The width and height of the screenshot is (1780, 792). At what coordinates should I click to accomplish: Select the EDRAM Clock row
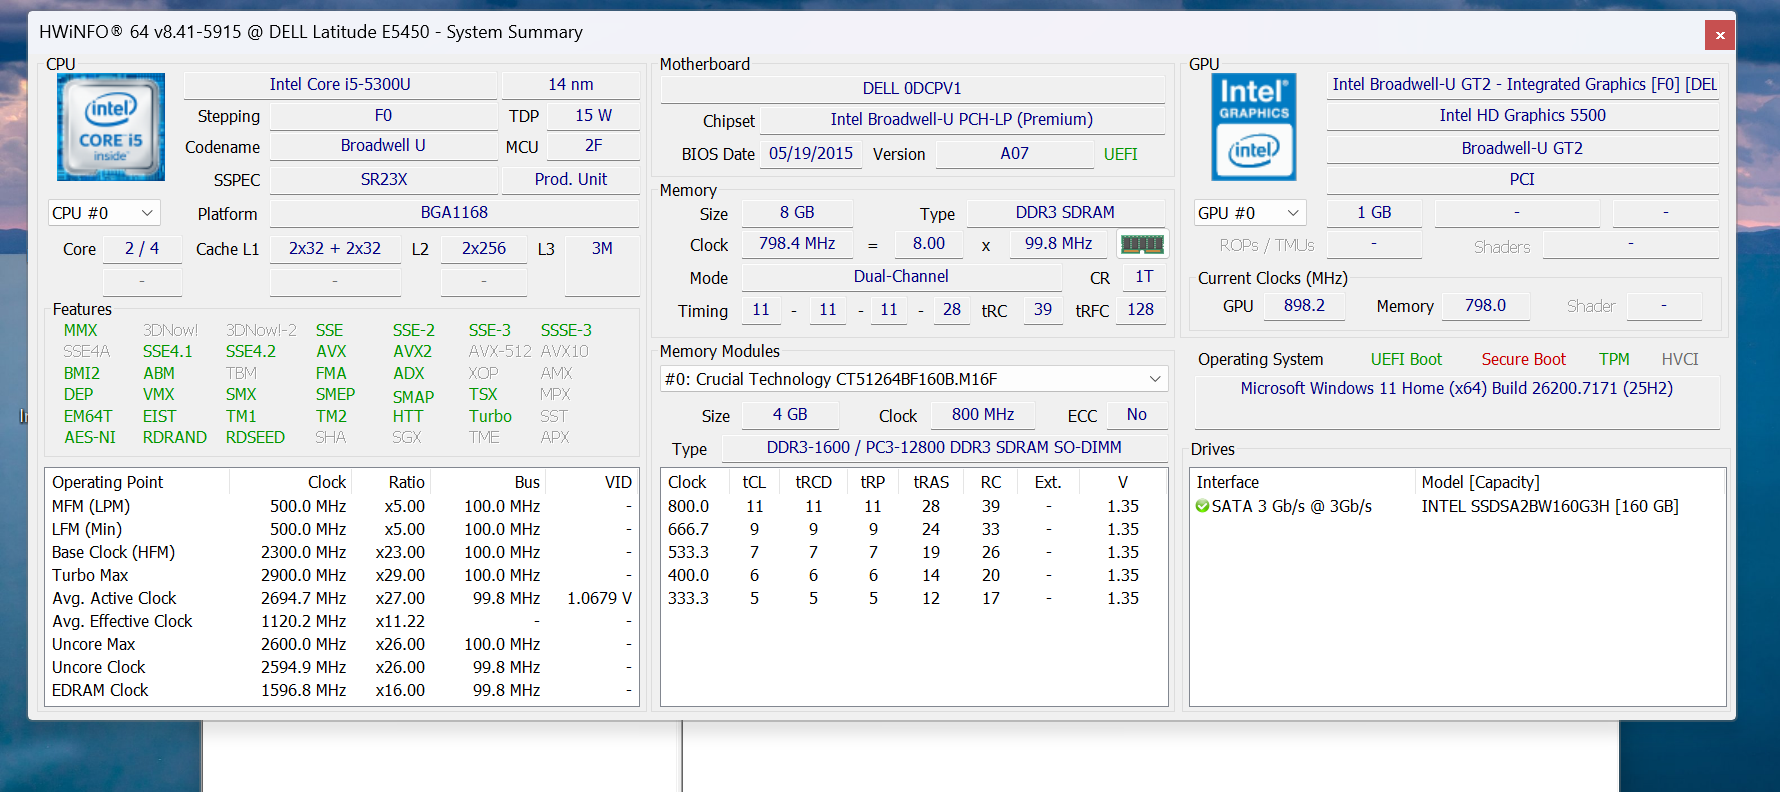click(x=342, y=691)
